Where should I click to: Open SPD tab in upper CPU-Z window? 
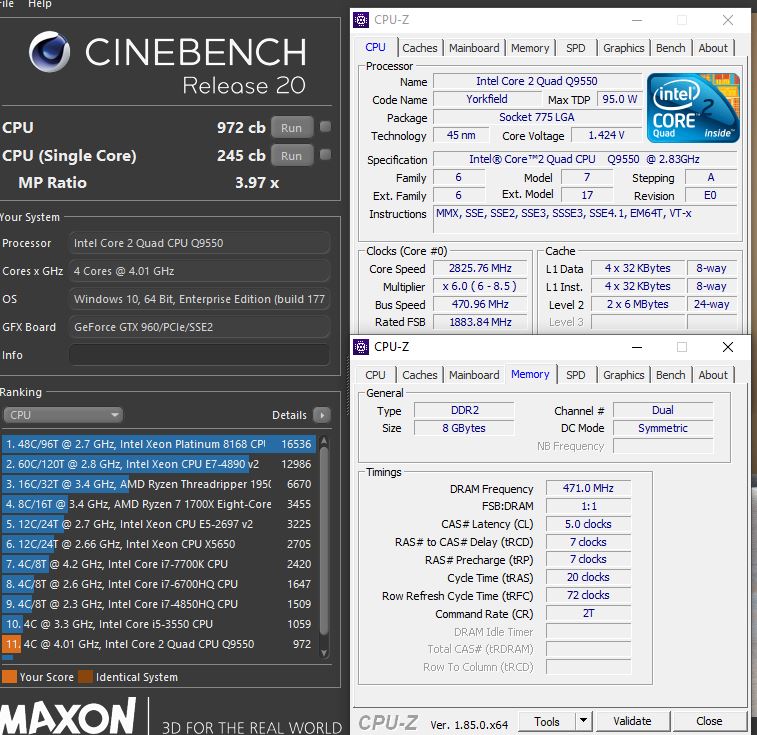pos(575,48)
